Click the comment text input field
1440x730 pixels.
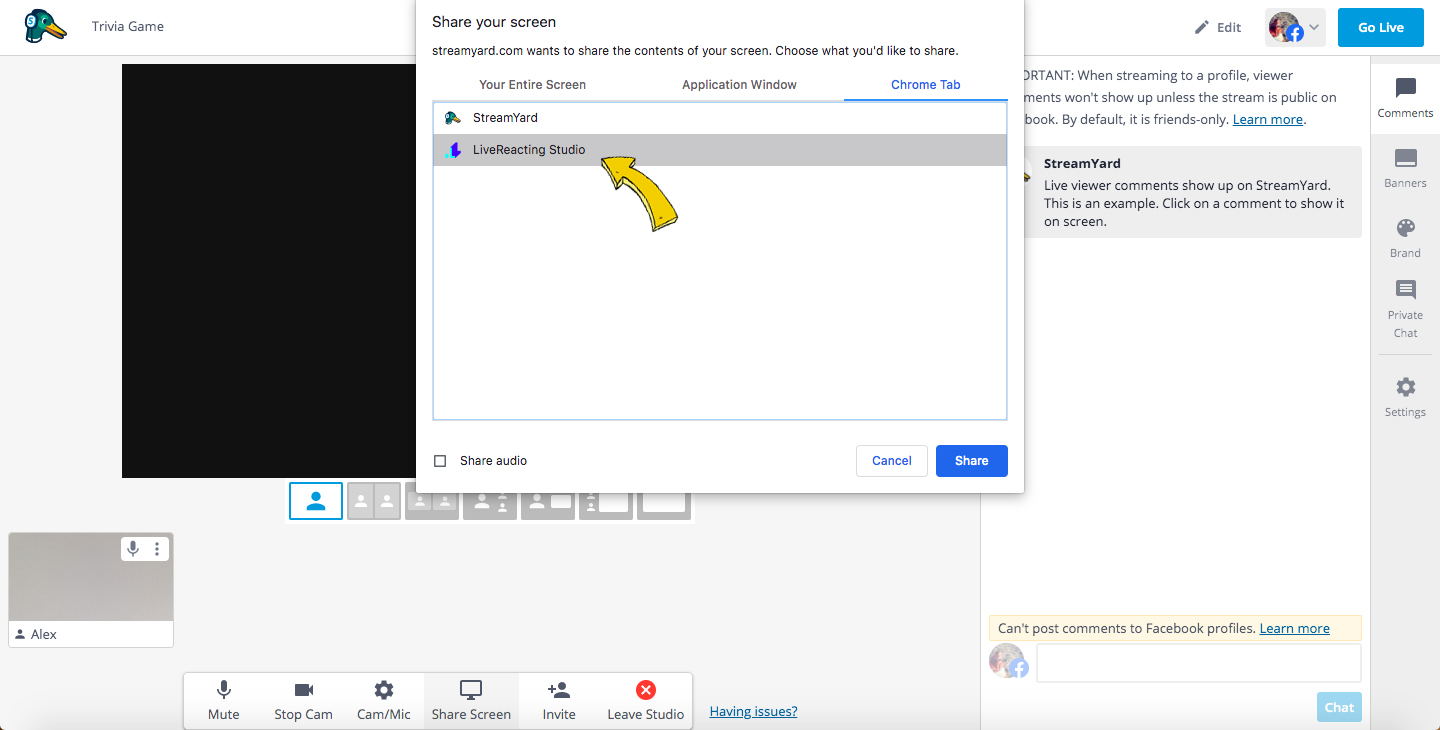coord(1199,663)
